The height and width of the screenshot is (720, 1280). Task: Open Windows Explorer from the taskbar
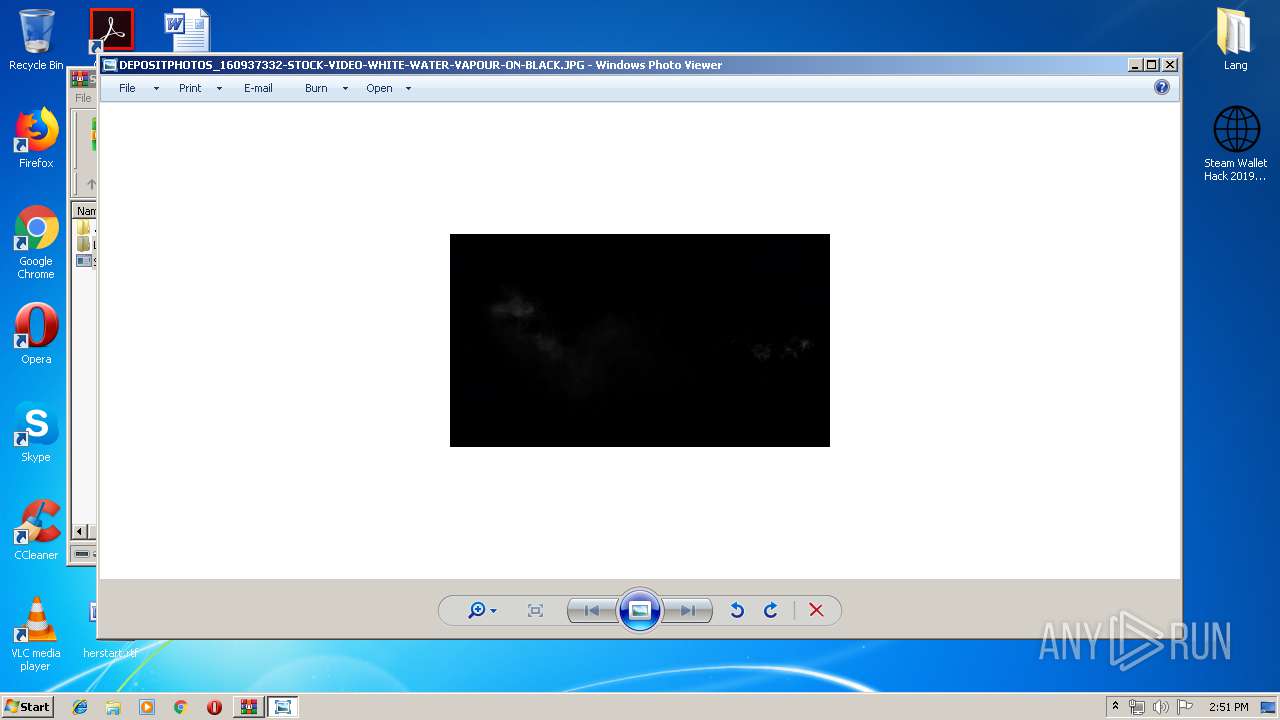tap(113, 707)
